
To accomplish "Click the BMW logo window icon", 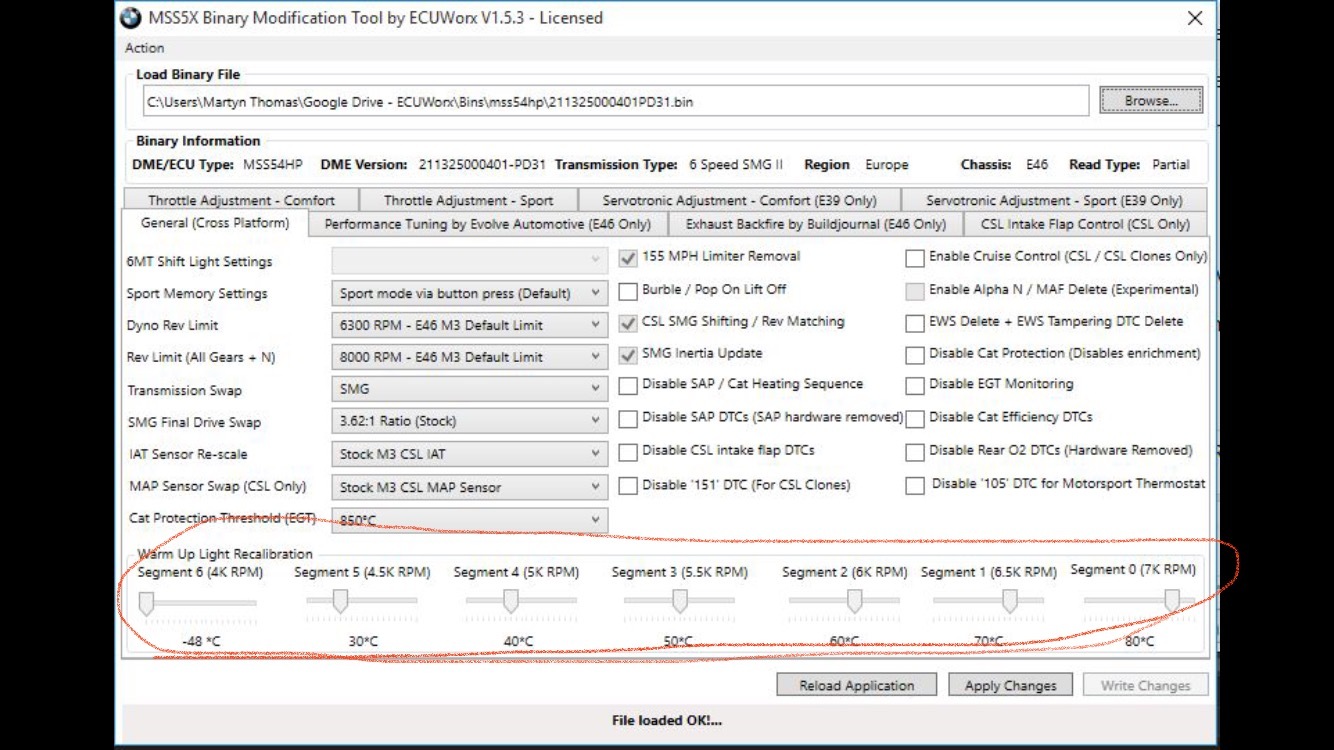I will 130,18.
